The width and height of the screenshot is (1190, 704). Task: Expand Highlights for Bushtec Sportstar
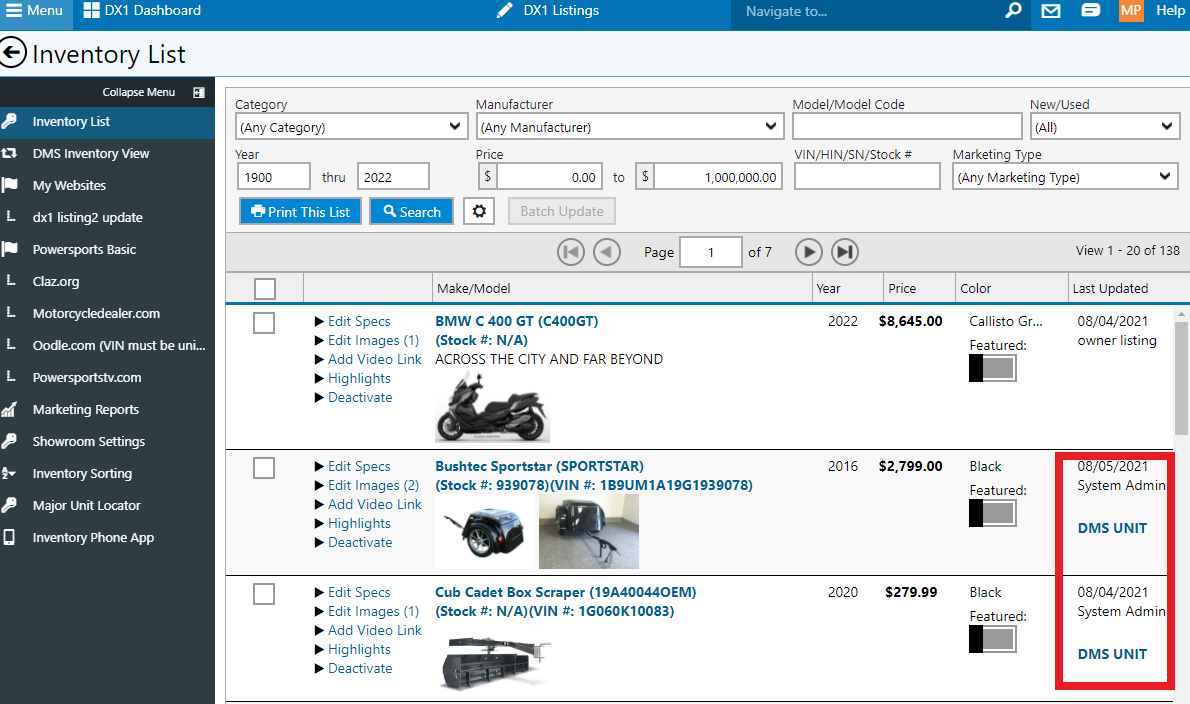(353, 523)
